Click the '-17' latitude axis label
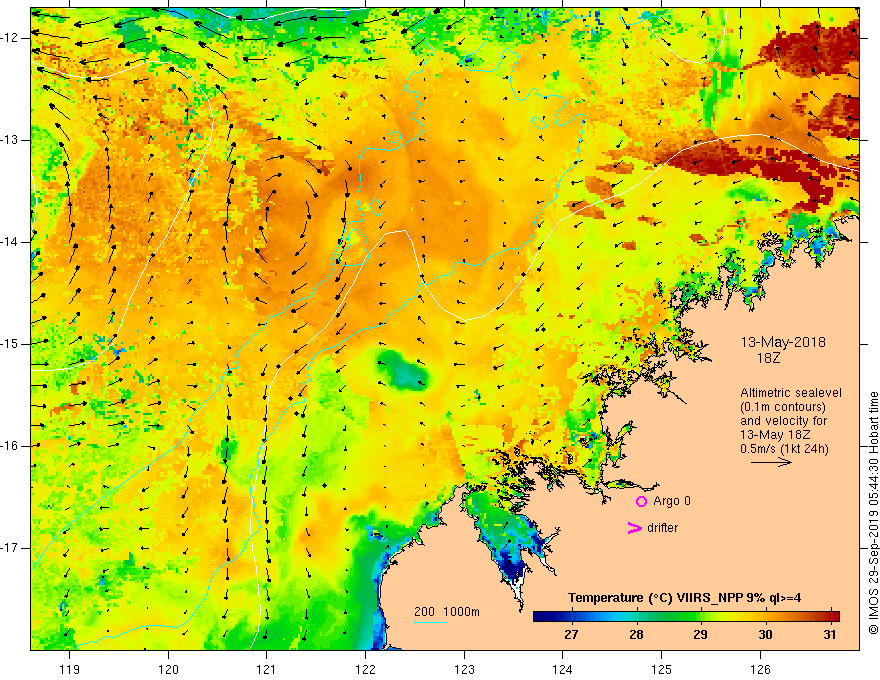Screen dimensions: 880x680 [12, 548]
